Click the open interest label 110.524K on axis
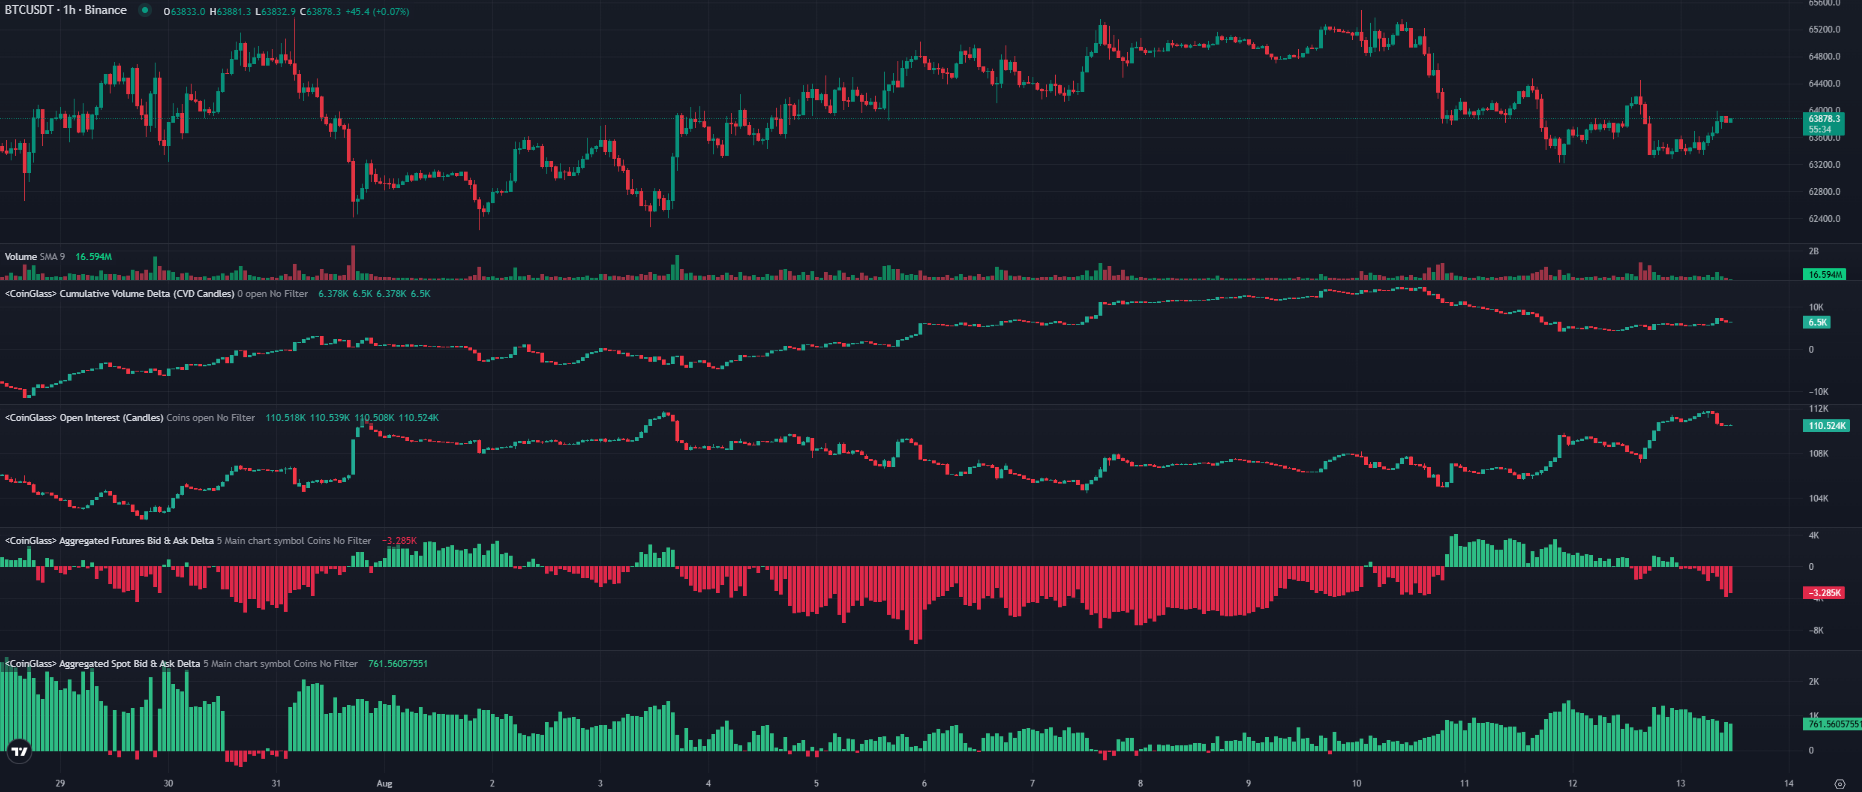Image resolution: width=1862 pixels, height=792 pixels. click(x=1827, y=426)
